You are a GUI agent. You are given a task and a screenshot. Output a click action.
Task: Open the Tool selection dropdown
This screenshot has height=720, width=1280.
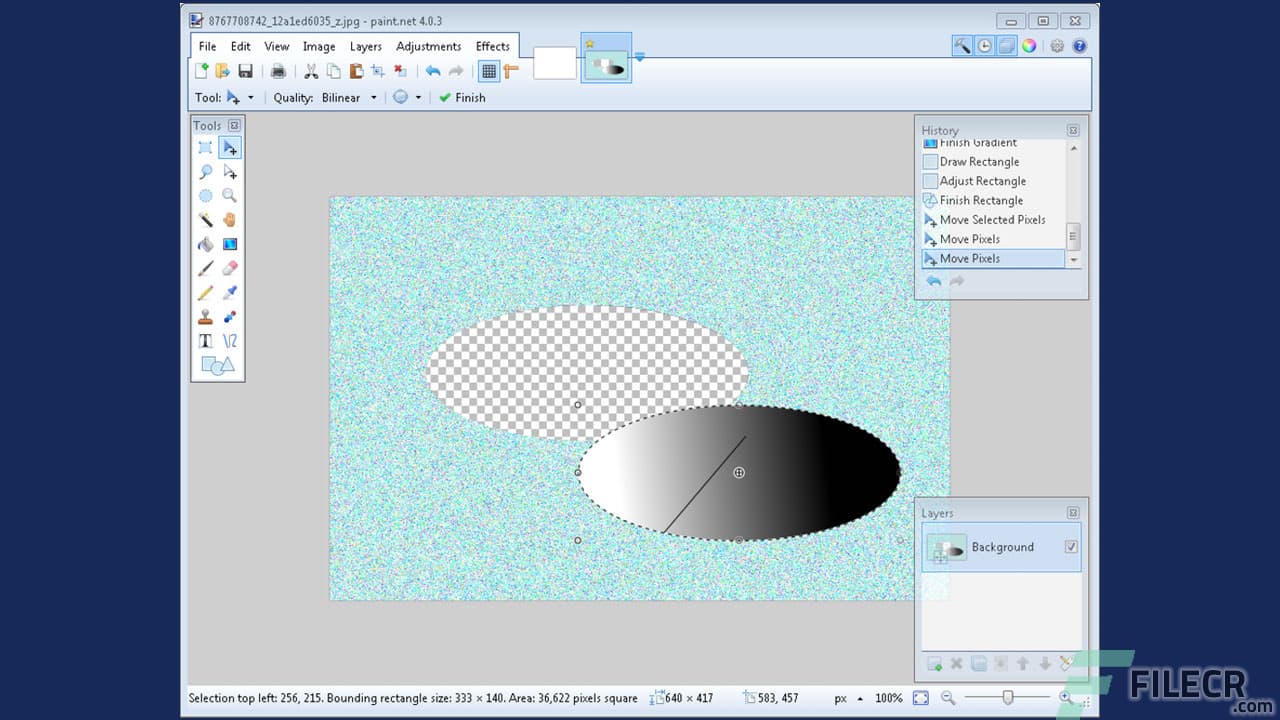252,97
